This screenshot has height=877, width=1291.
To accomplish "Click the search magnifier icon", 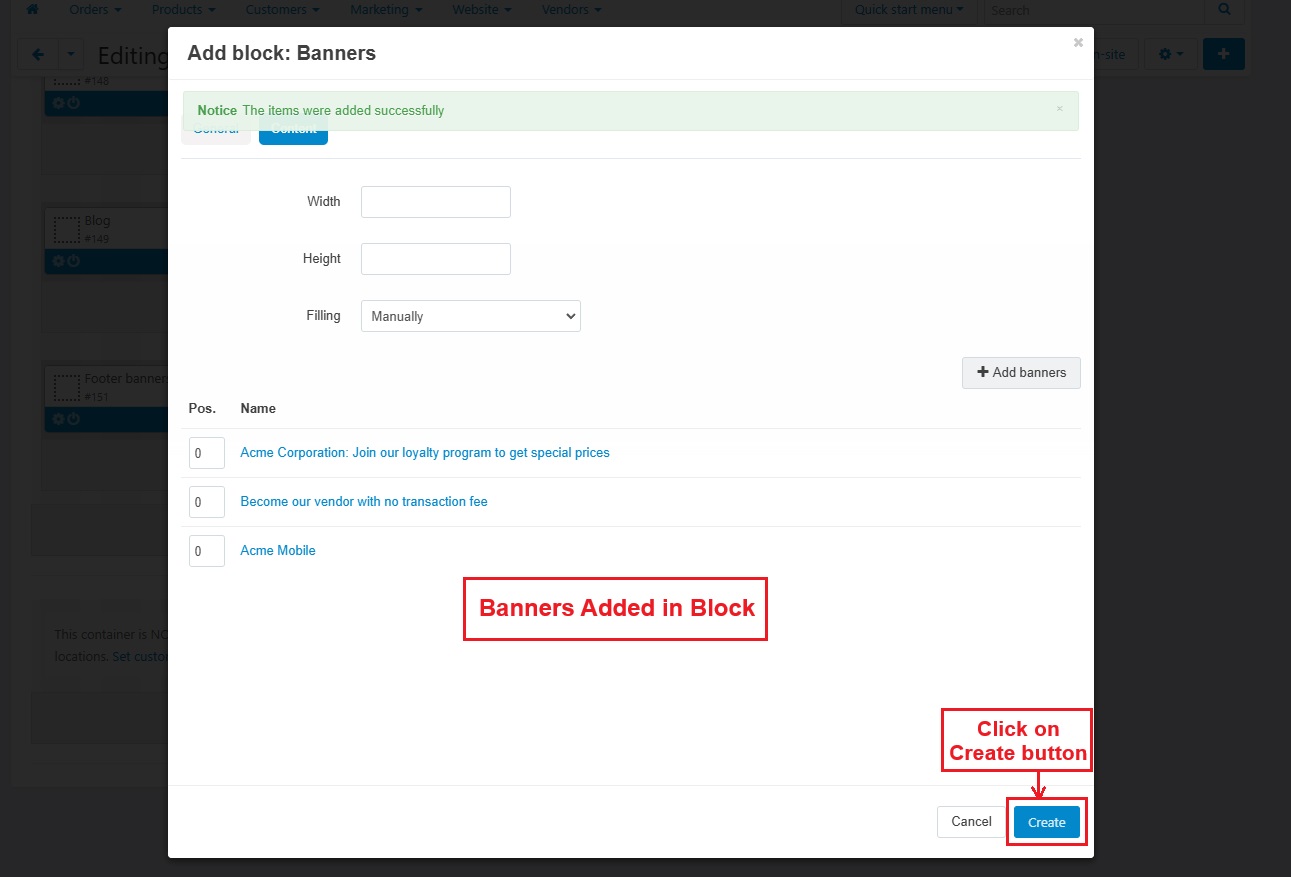I will (1224, 10).
